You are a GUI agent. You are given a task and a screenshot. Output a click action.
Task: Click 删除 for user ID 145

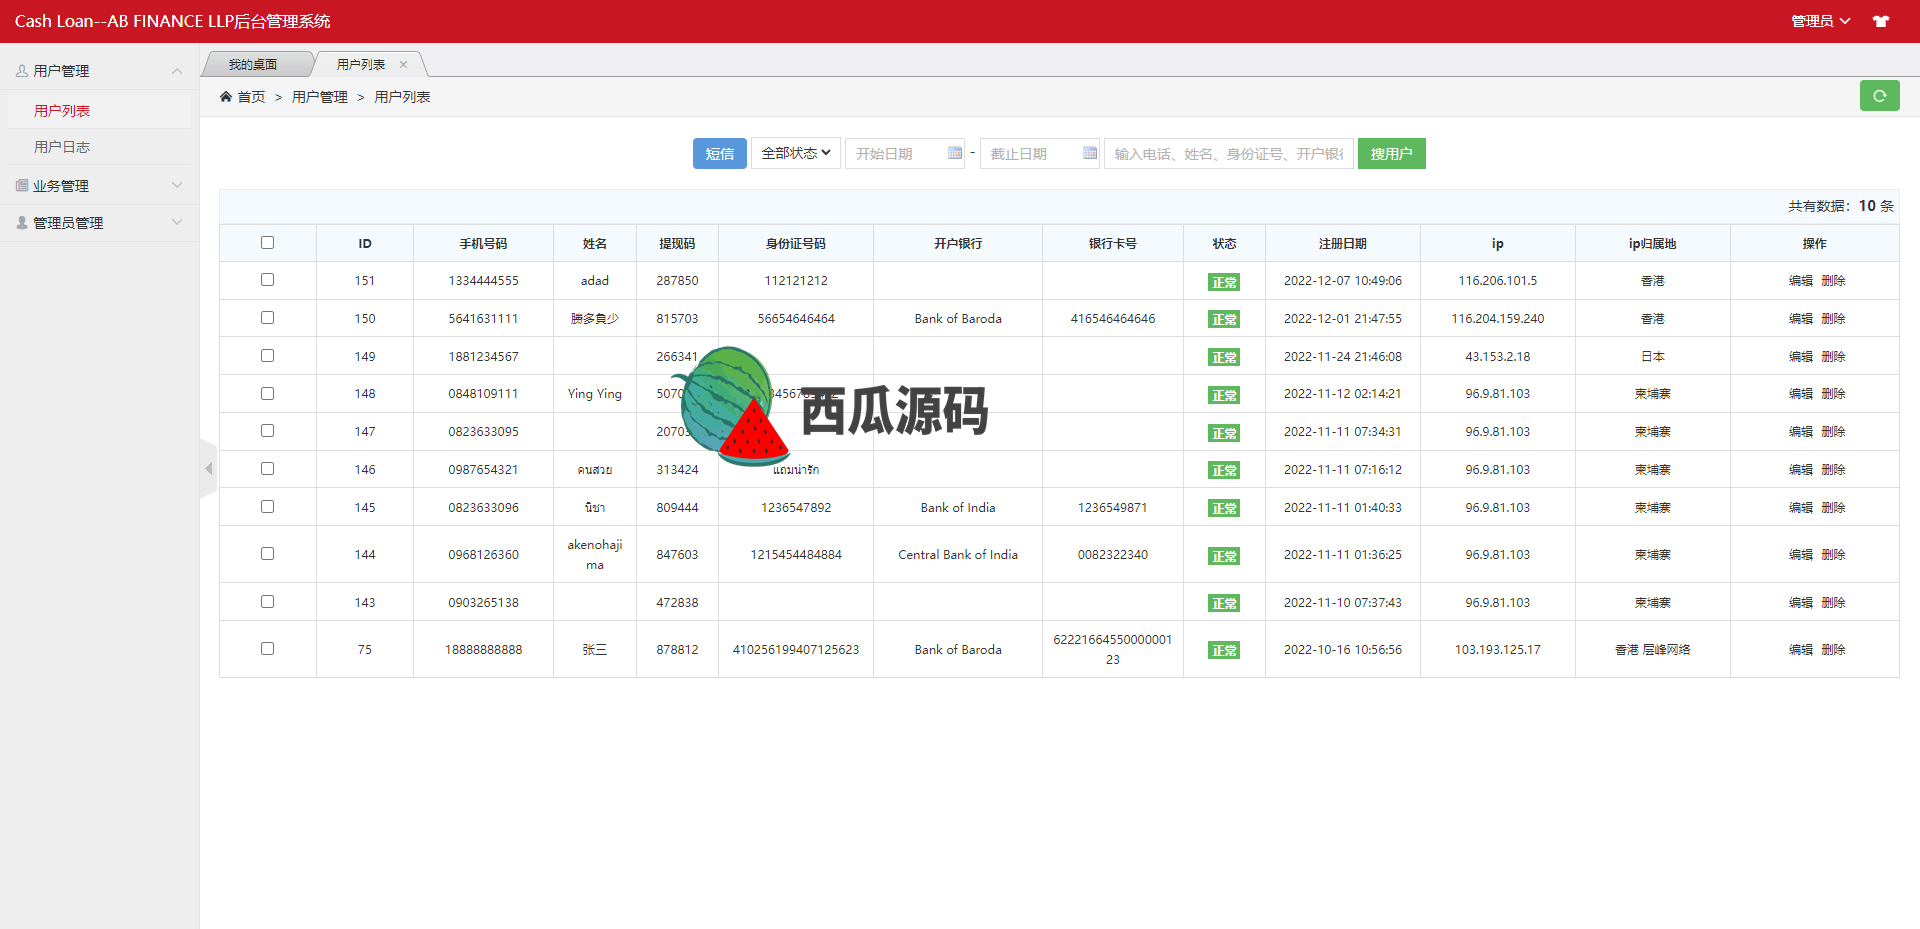(x=1833, y=508)
